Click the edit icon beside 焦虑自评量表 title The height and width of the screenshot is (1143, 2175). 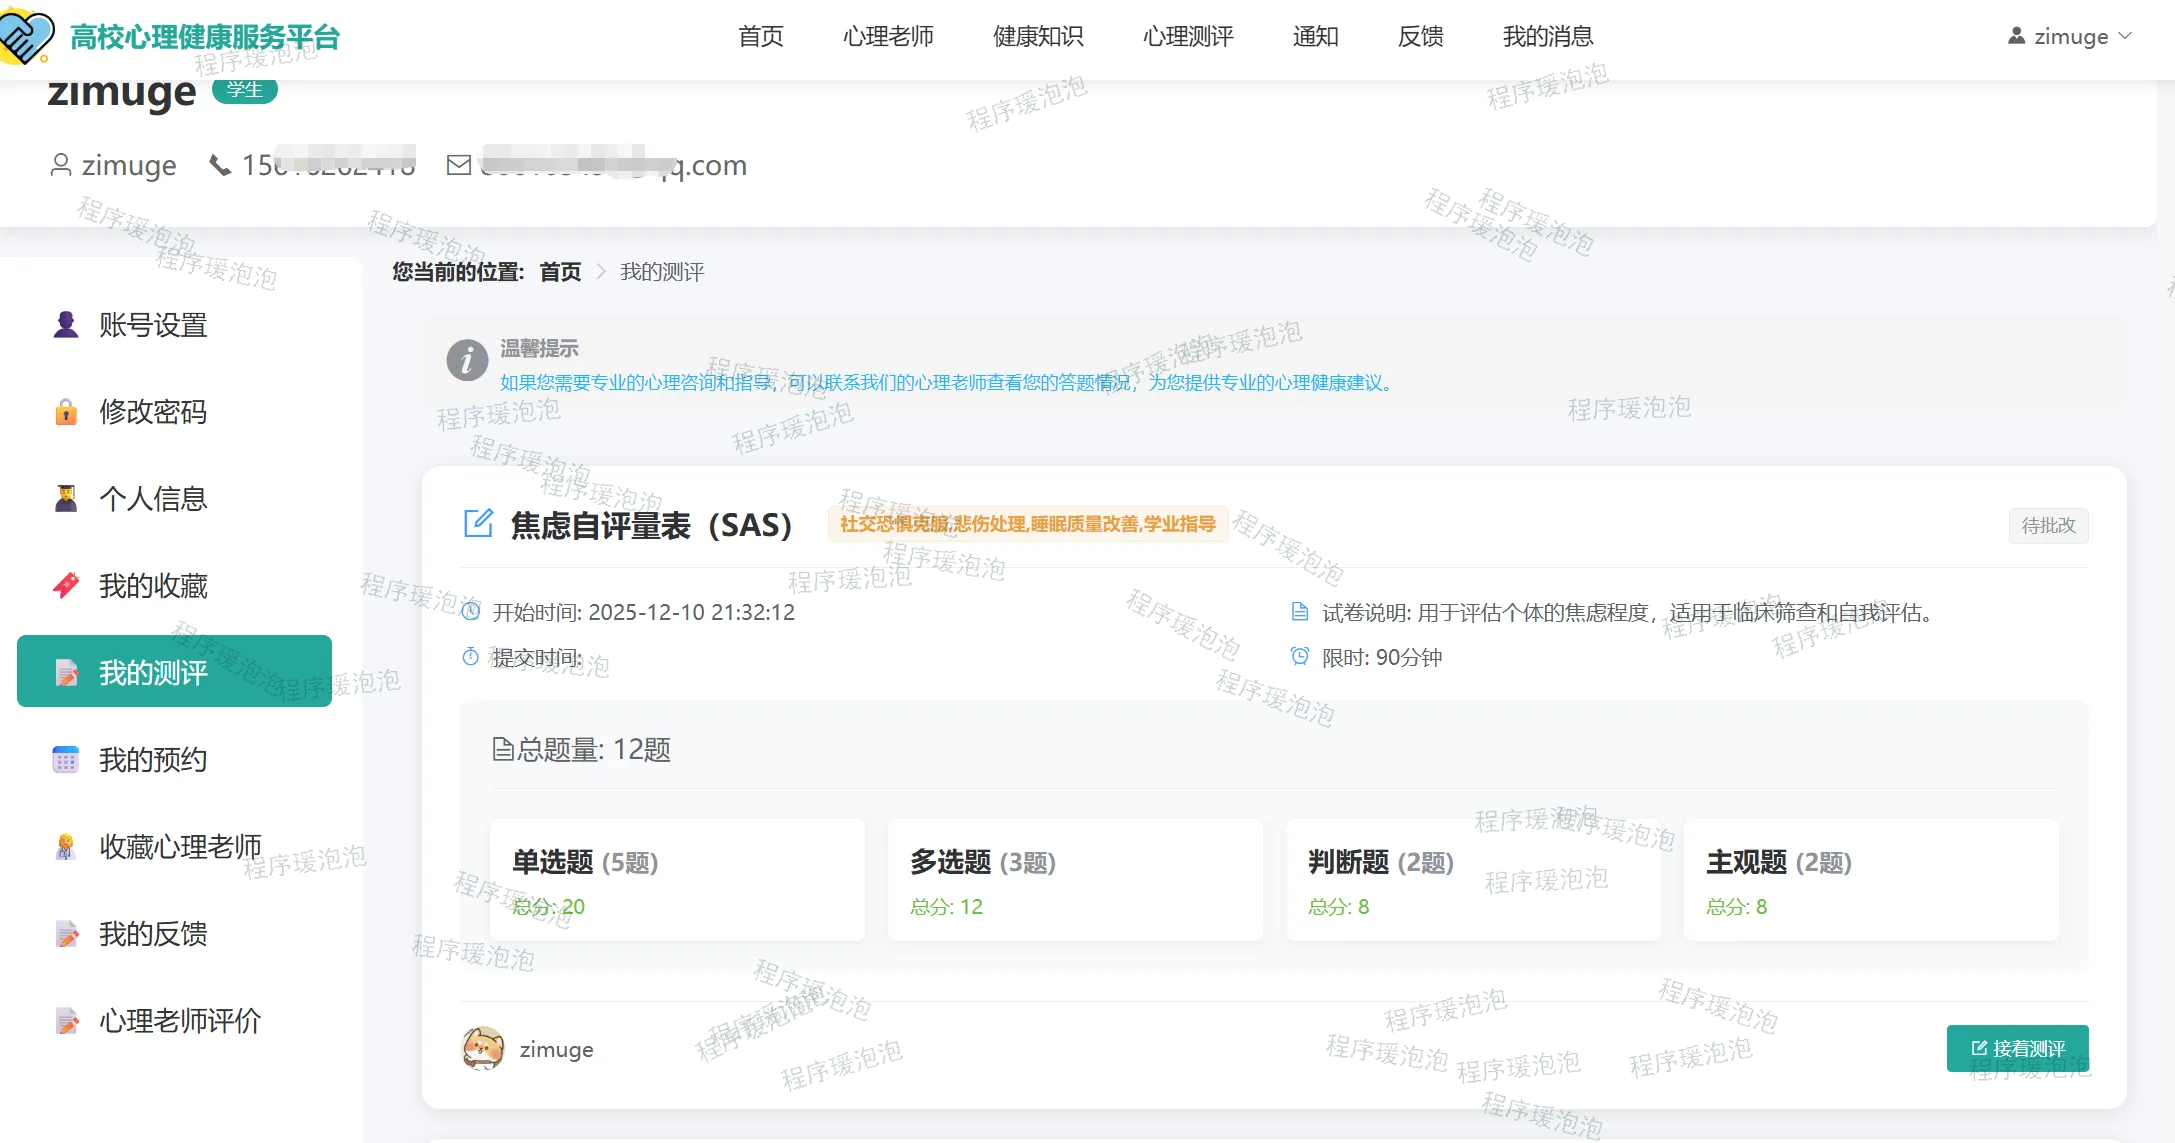point(478,523)
